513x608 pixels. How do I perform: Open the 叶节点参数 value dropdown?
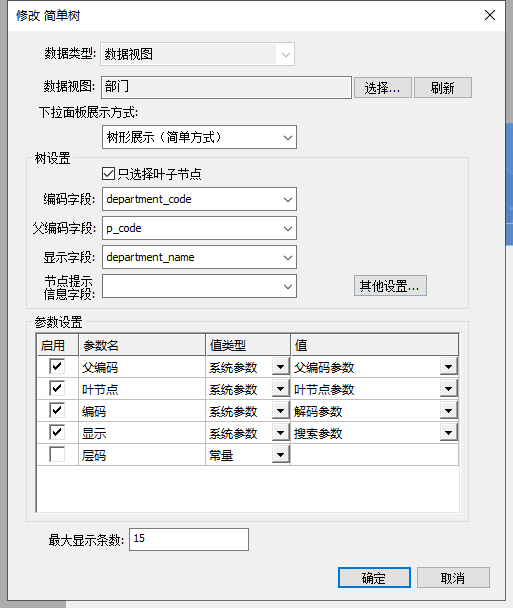point(449,389)
